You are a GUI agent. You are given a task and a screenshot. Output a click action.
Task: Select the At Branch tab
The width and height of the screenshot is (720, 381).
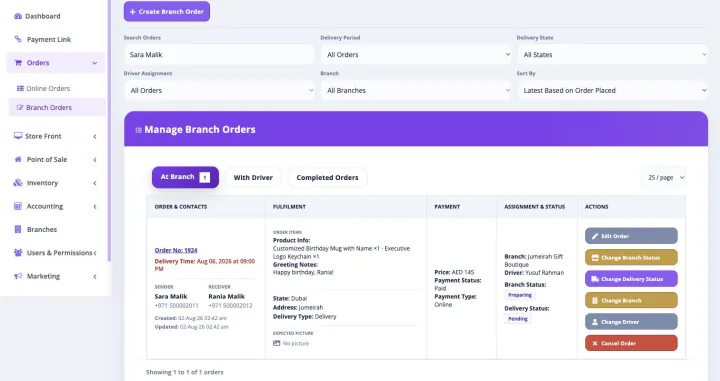point(185,177)
